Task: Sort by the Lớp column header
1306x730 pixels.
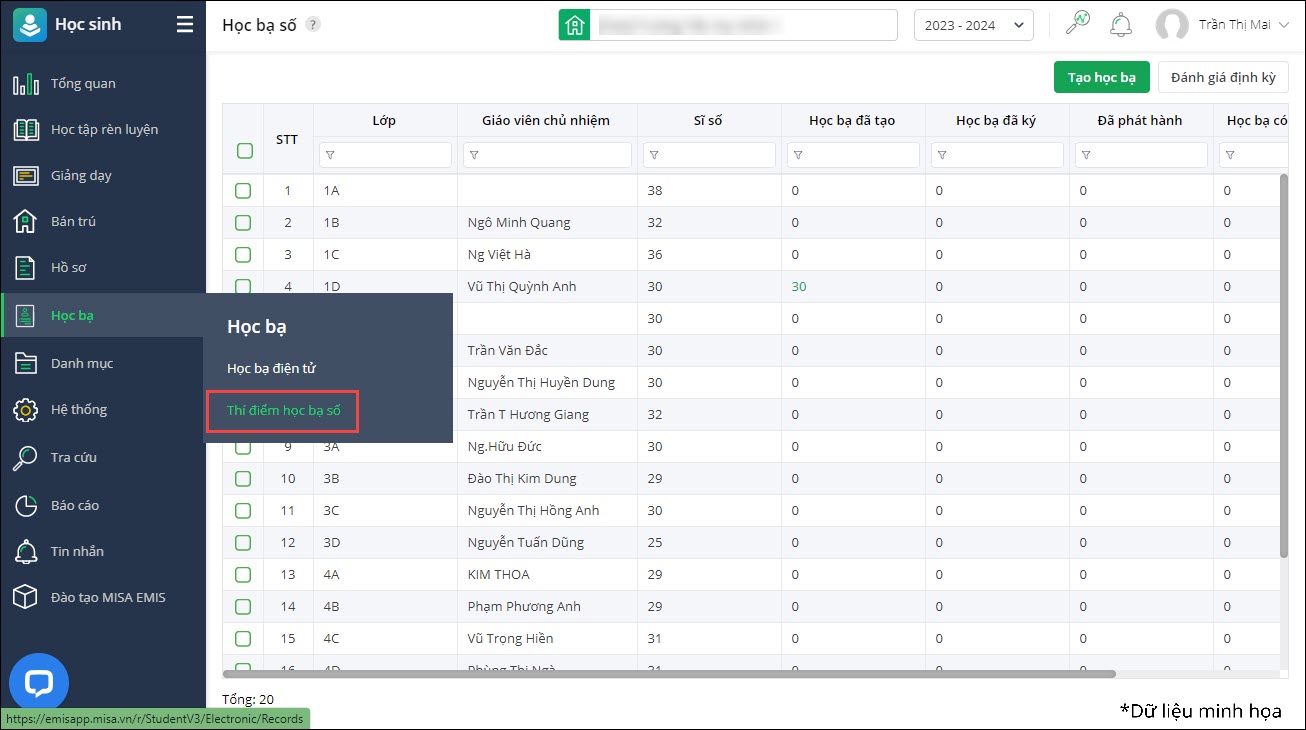Action: click(384, 121)
